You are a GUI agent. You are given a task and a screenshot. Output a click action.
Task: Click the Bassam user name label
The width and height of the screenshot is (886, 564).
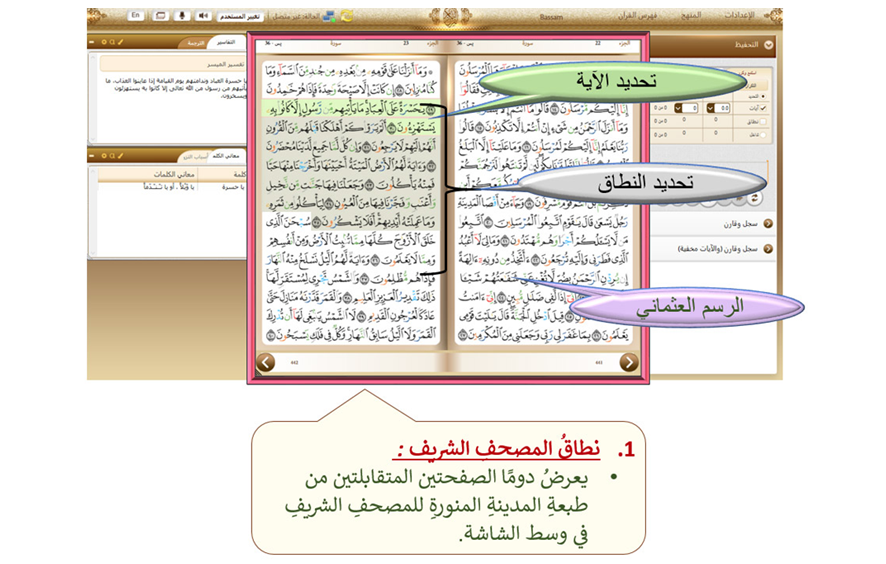[x=551, y=17]
